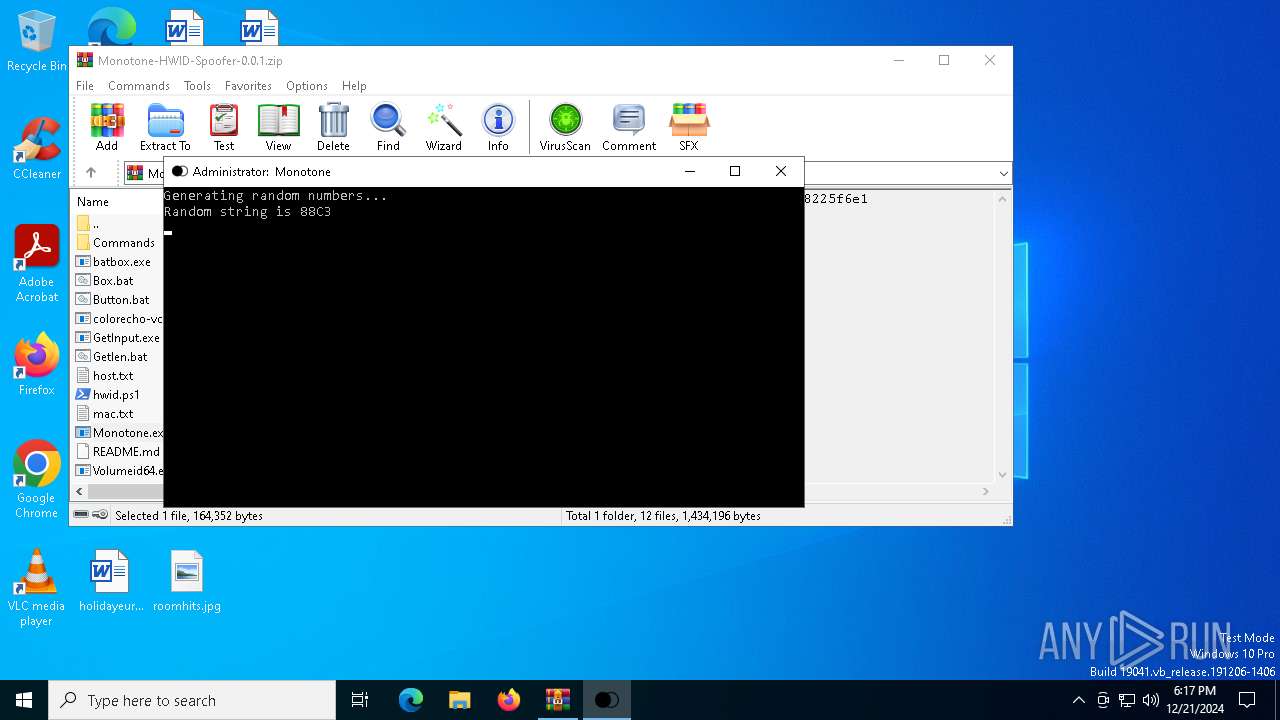Maximize the Monotone console window
Image resolution: width=1280 pixels, height=720 pixels.
[735, 171]
